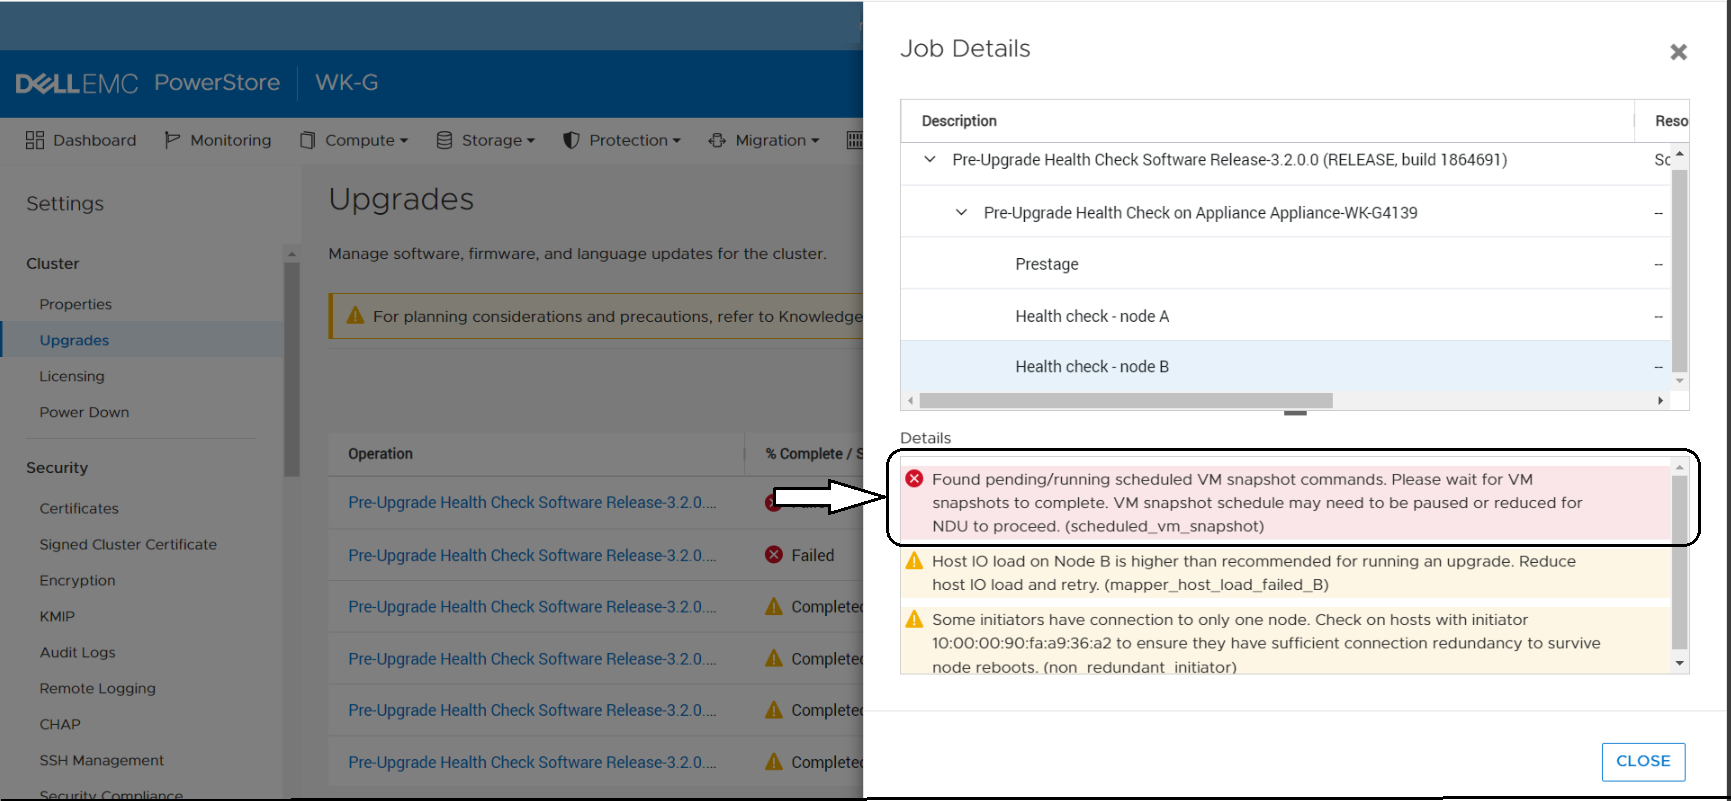Open the Migration dropdown menu

click(x=764, y=140)
